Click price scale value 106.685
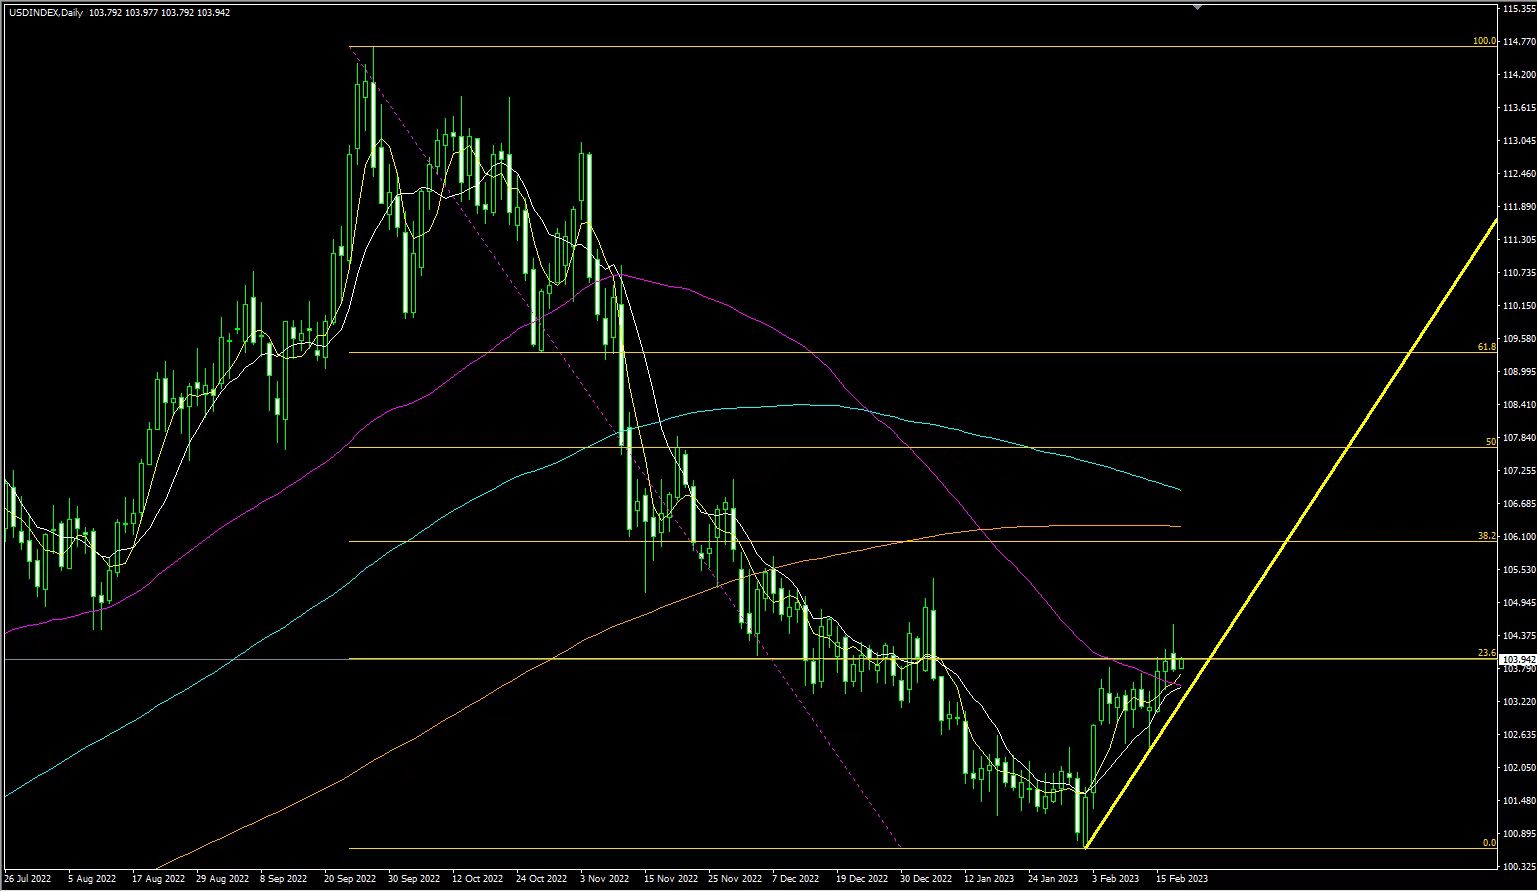Viewport: 1537px width, 892px height. point(1519,504)
